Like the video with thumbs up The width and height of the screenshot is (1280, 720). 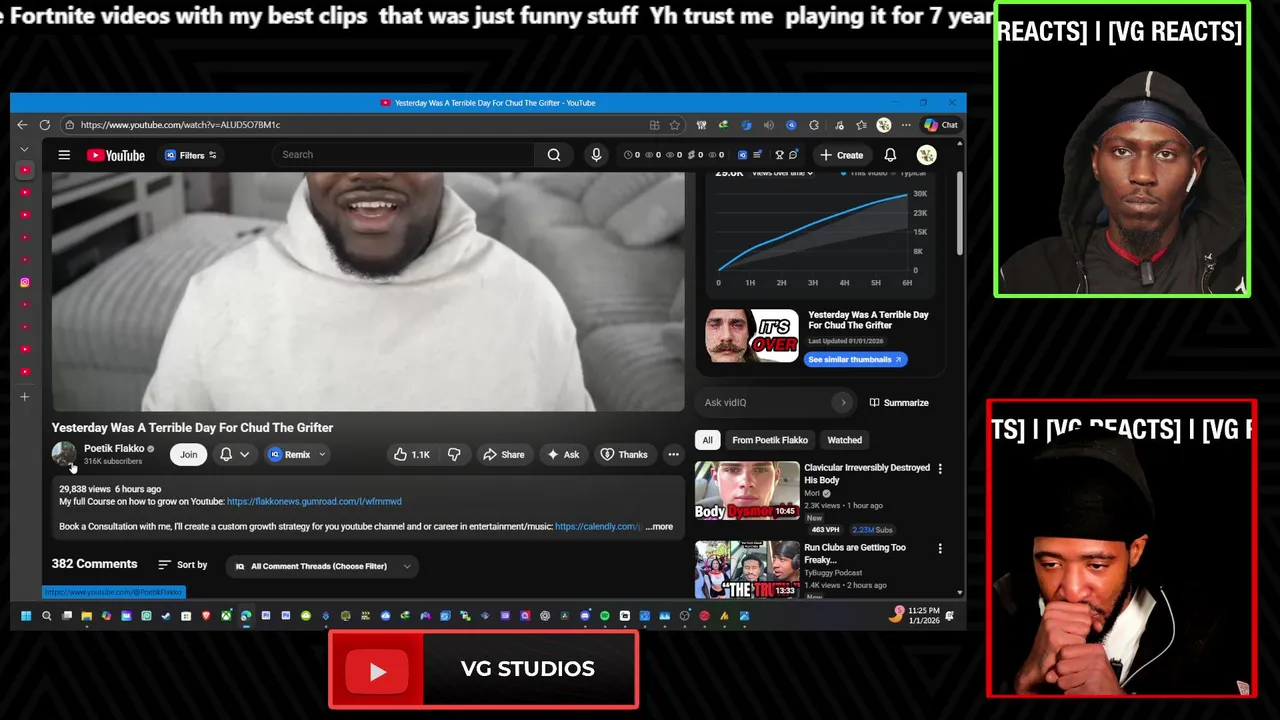411,454
